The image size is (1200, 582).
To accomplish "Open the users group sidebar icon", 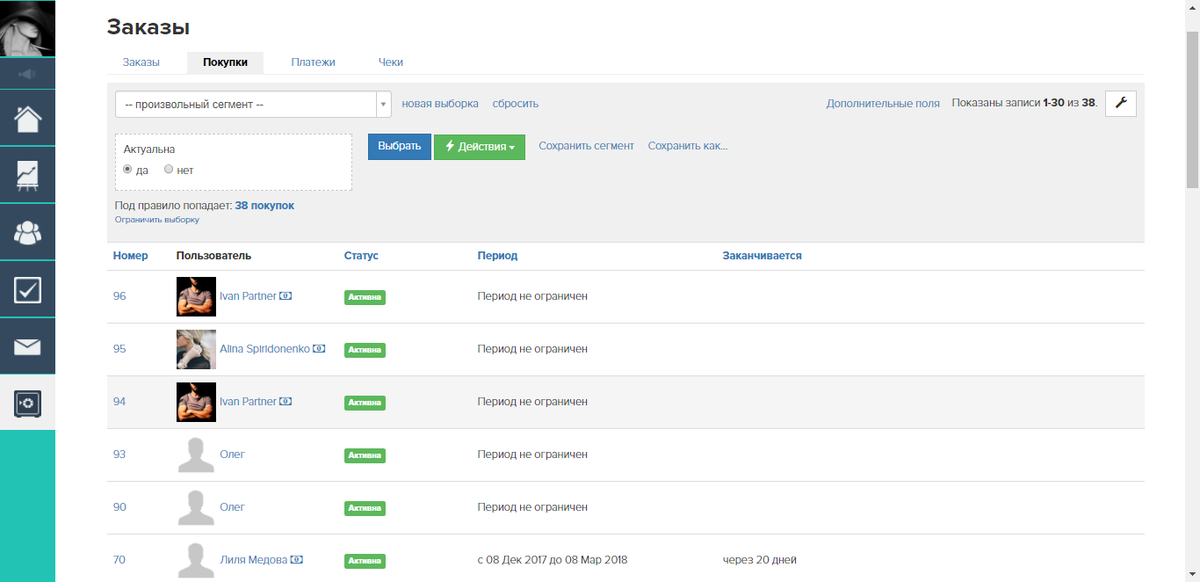I will pos(27,232).
